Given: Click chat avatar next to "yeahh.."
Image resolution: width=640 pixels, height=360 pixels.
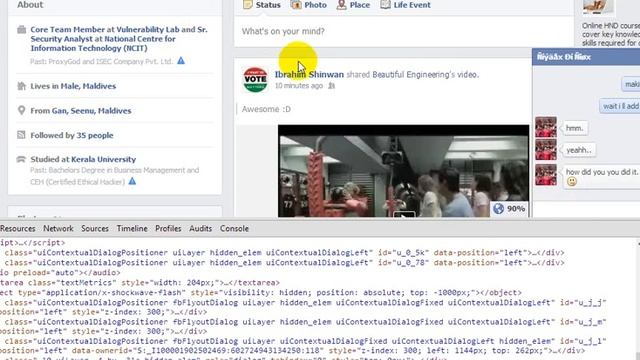Looking at the screenshot, I should click(x=546, y=150).
